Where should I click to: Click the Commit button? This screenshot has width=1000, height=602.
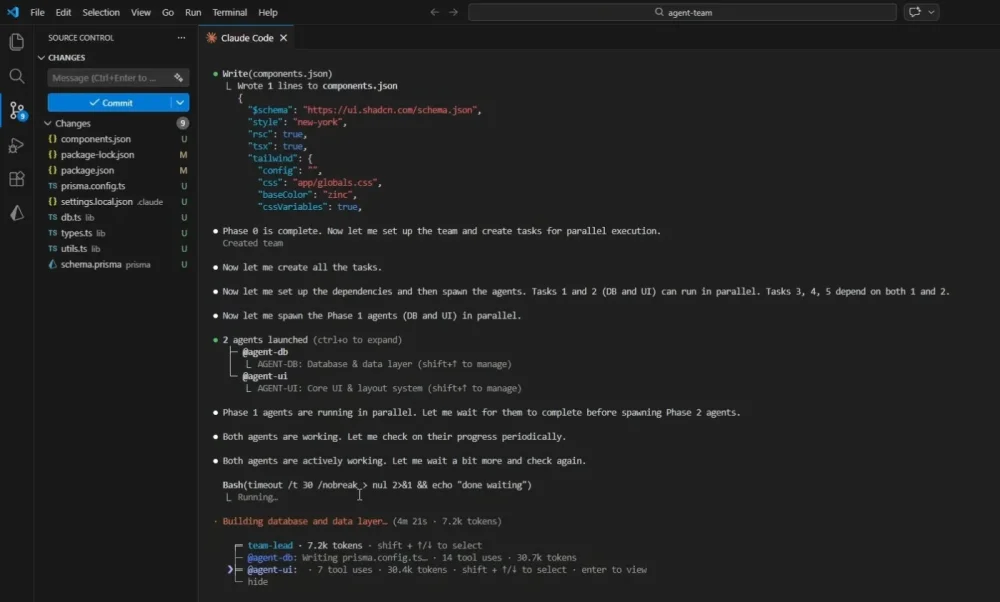pyautogui.click(x=110, y=101)
